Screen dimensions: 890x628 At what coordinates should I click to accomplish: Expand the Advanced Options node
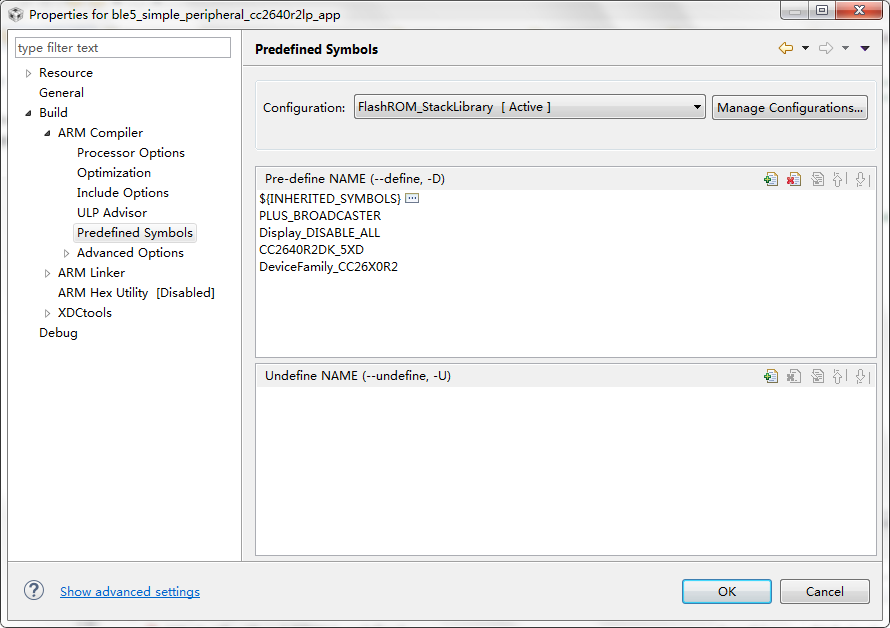67,253
